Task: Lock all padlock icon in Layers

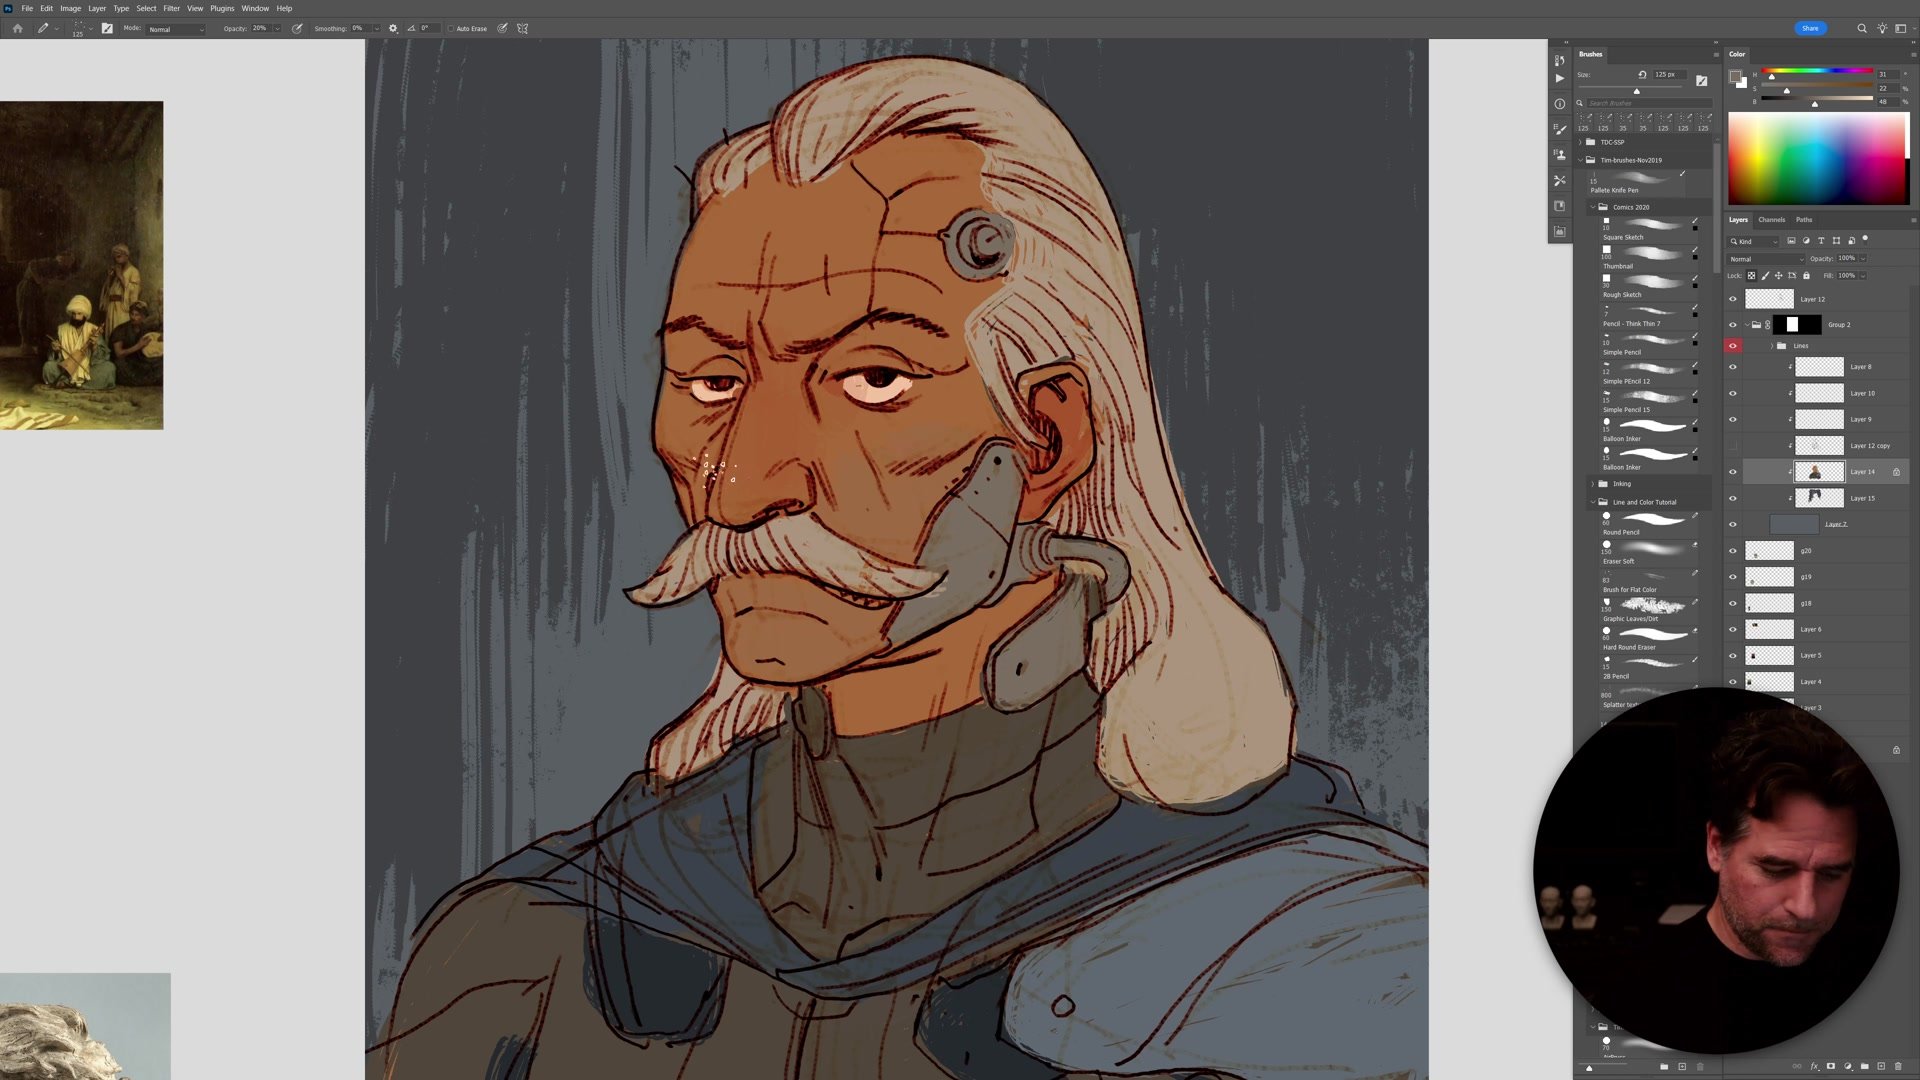Action: point(1806,276)
